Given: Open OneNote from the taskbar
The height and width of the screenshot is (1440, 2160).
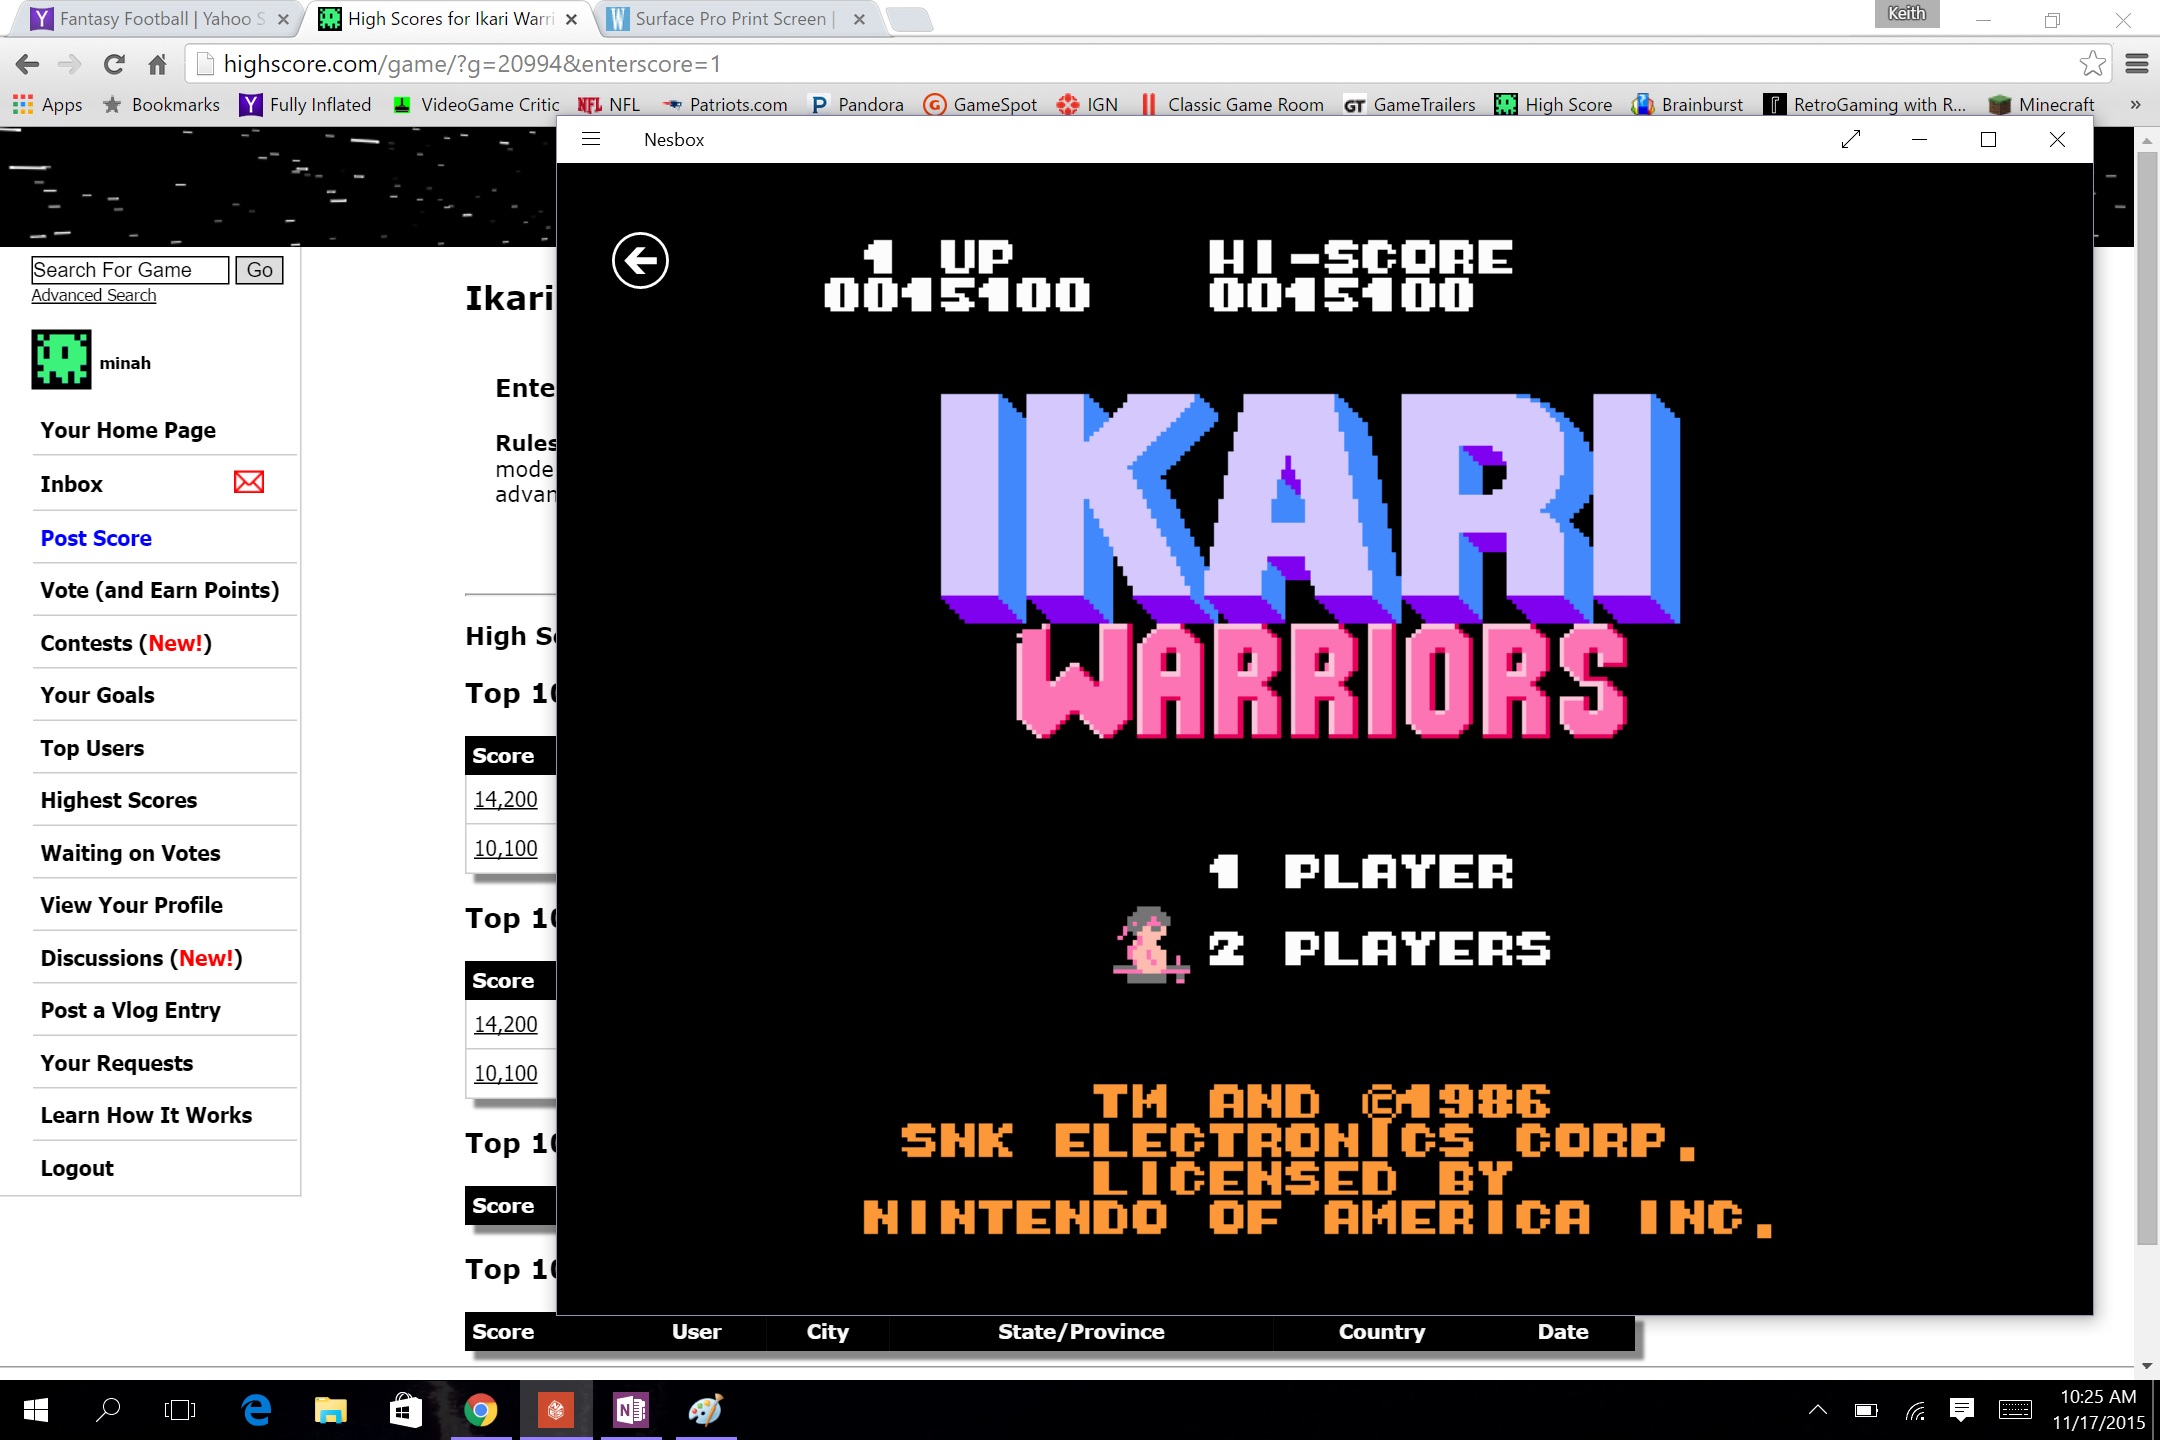Looking at the screenshot, I should (631, 1410).
